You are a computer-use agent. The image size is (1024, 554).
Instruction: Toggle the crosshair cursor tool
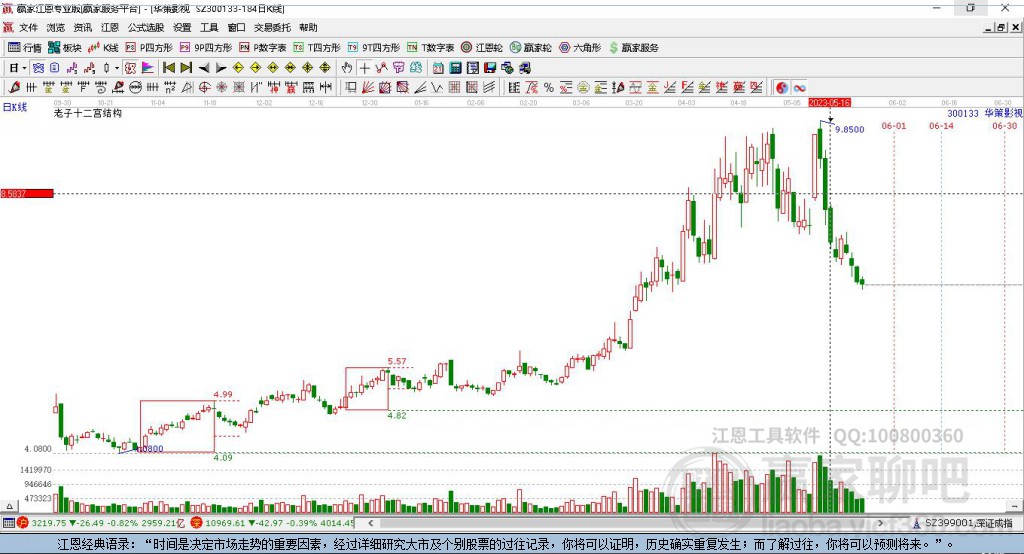(x=364, y=68)
